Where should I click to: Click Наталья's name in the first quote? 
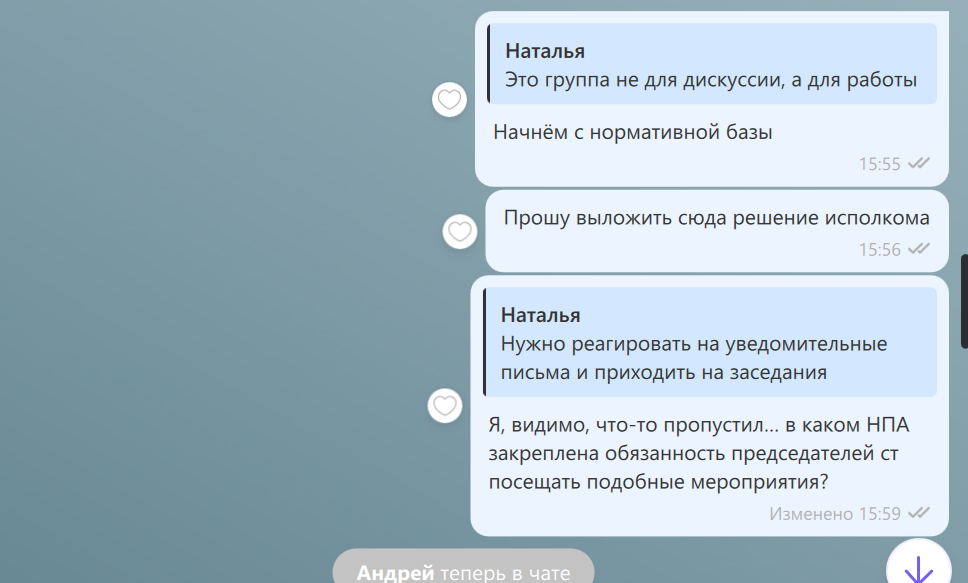click(x=545, y=51)
